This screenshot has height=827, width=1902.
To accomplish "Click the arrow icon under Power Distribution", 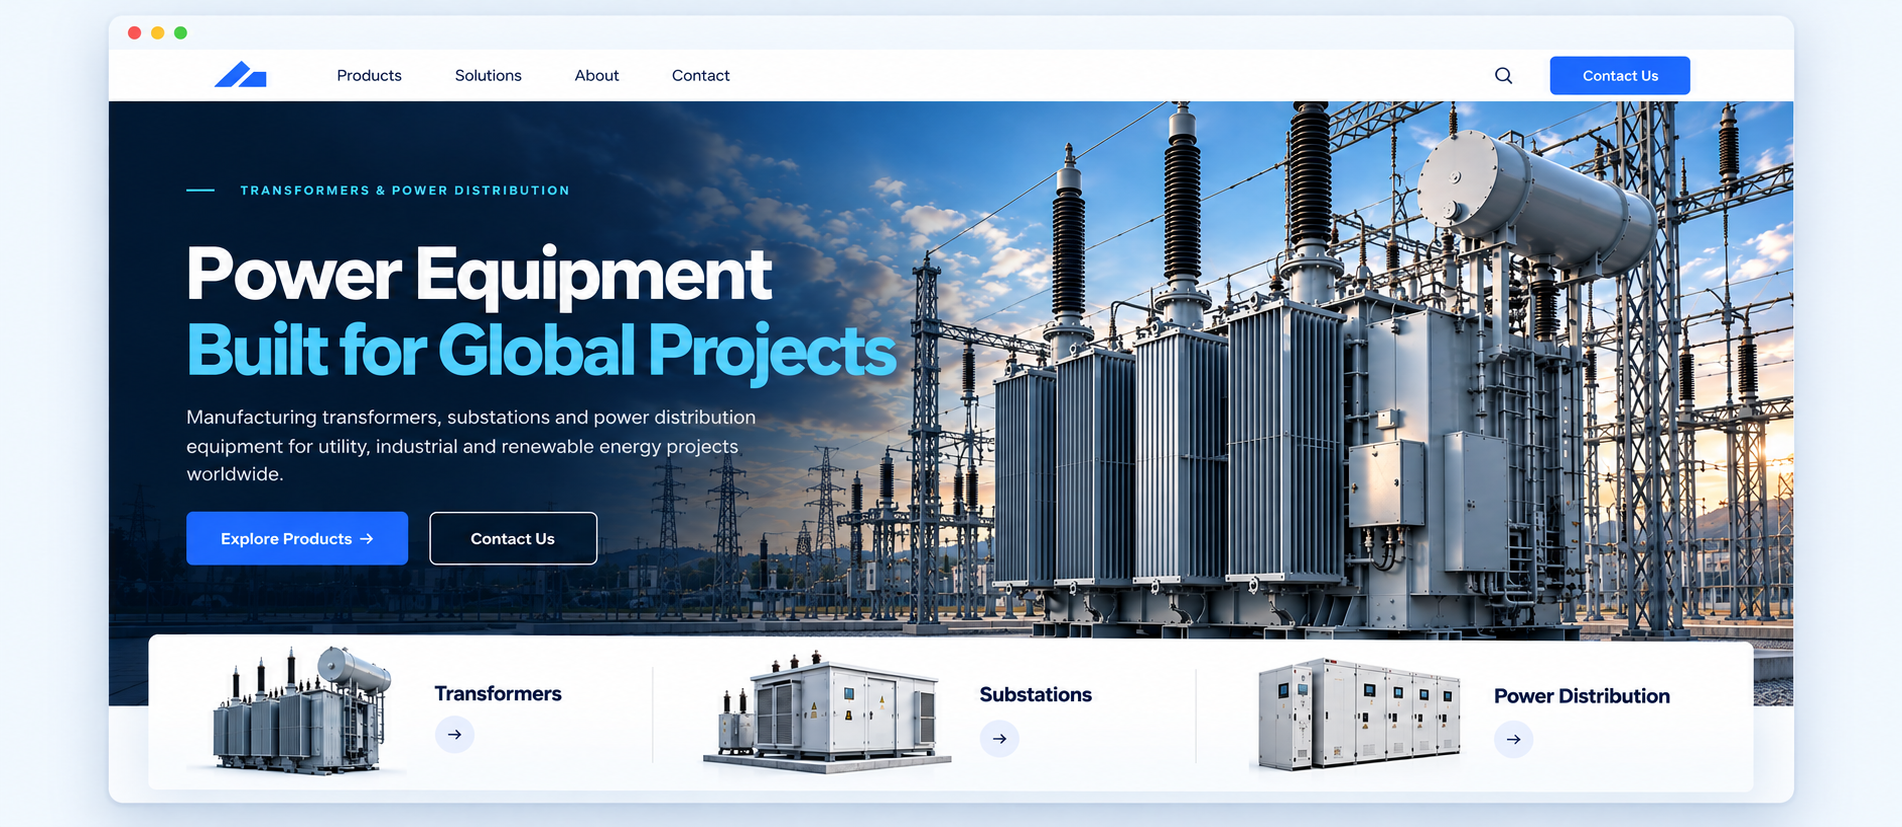I will [x=1513, y=740].
